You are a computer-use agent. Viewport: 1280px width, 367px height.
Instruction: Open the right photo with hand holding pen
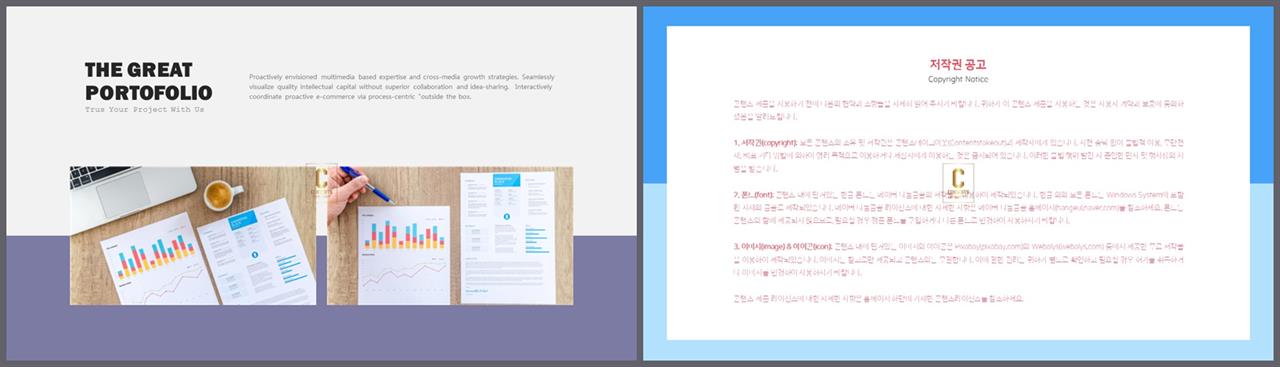[x=450, y=235]
